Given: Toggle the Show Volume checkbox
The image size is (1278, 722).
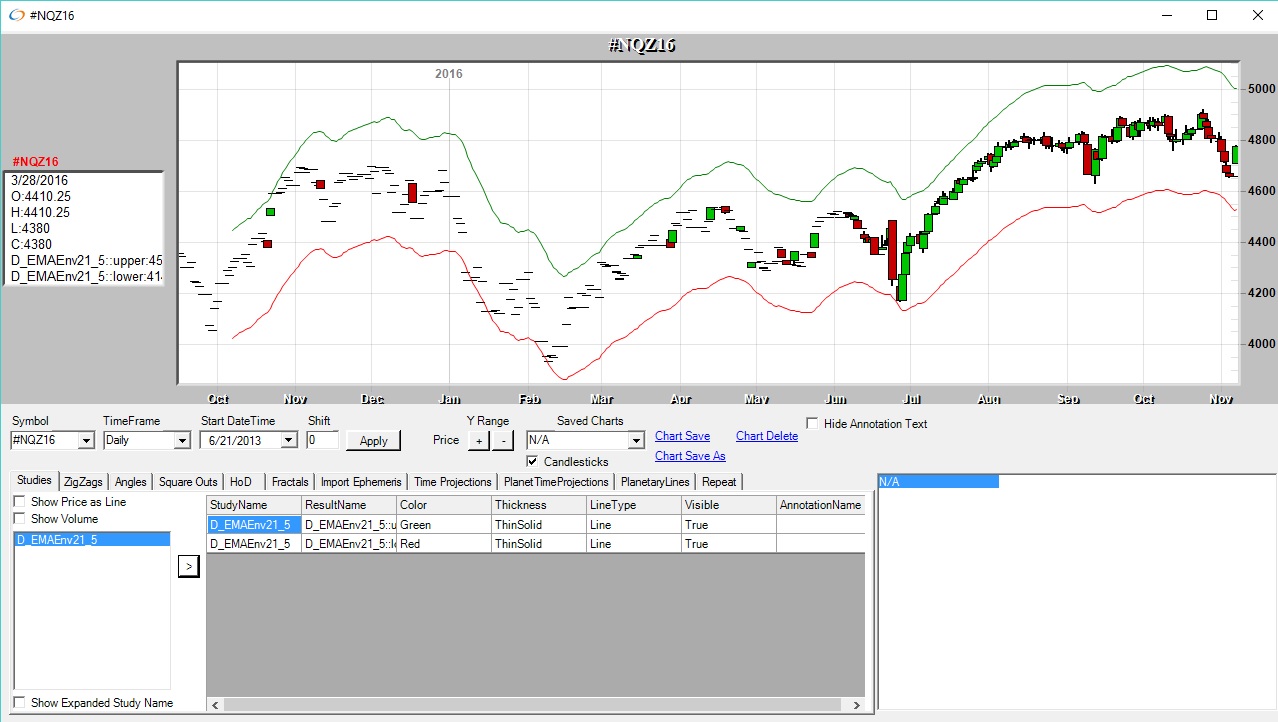Looking at the screenshot, I should 20,519.
